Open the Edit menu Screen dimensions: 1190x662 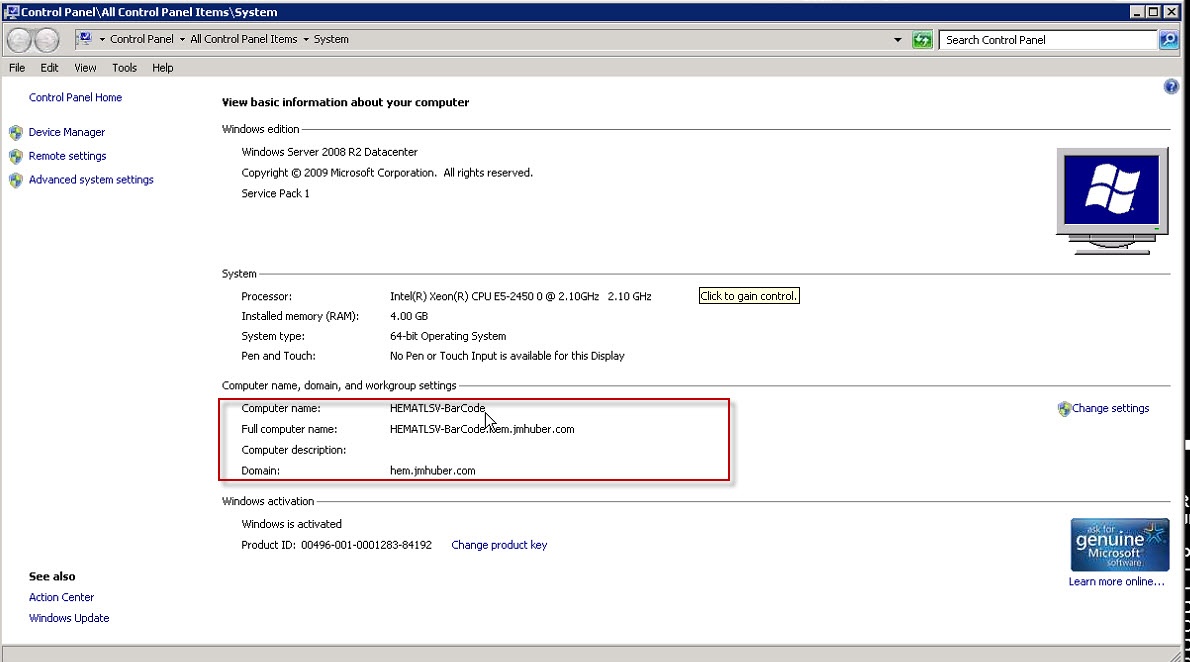coord(49,68)
